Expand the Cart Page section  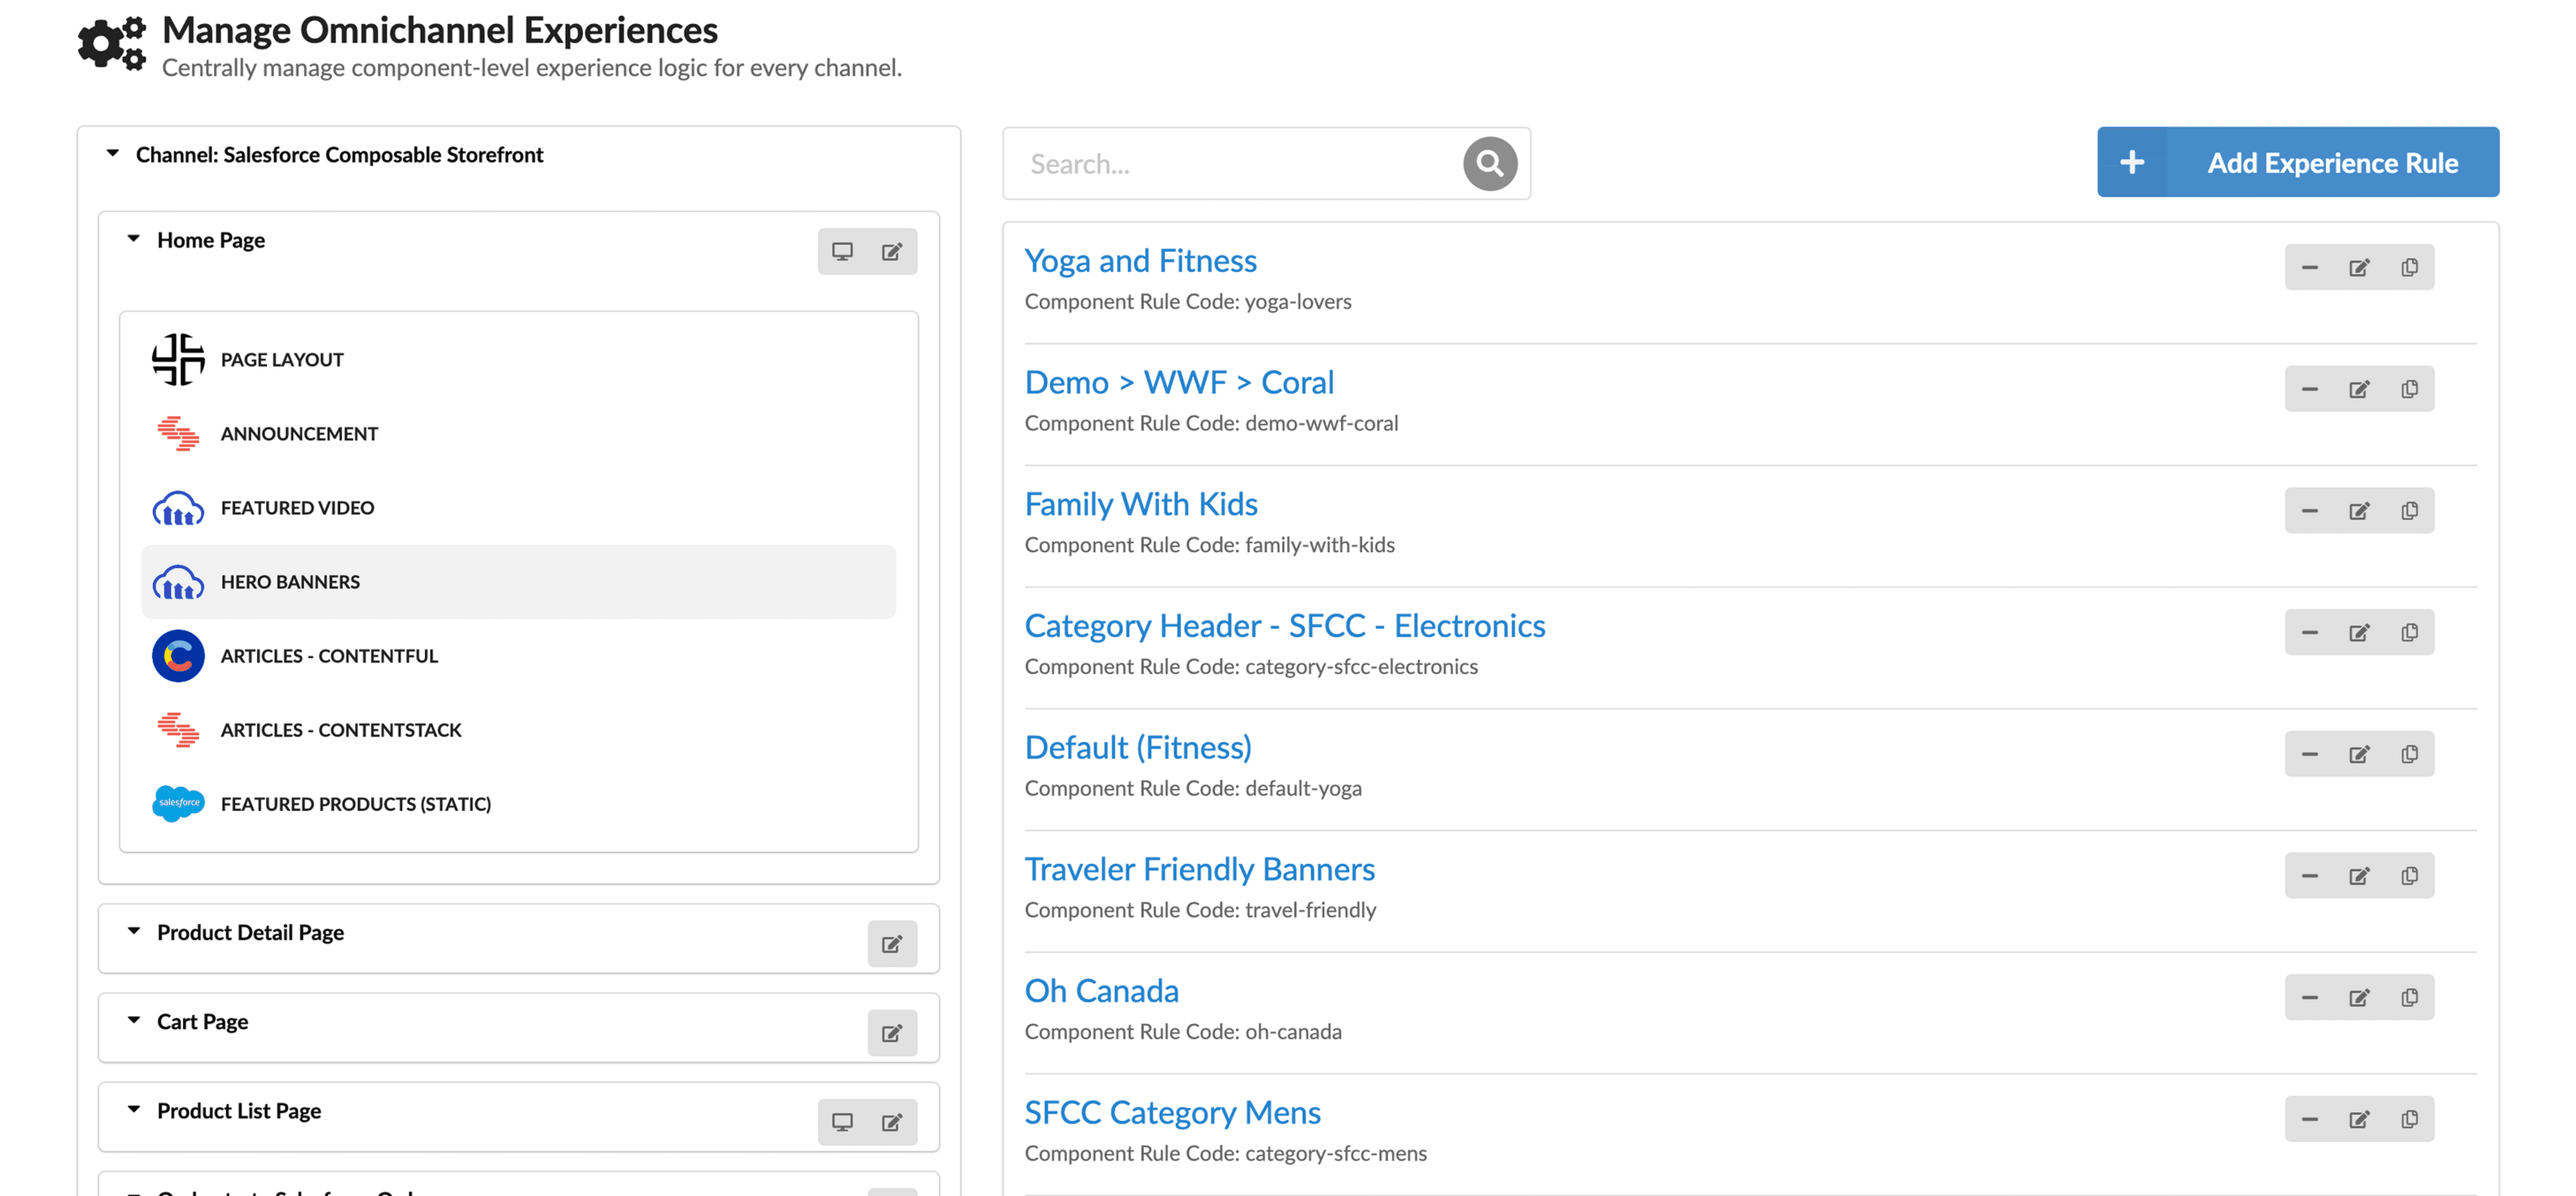(x=134, y=1020)
